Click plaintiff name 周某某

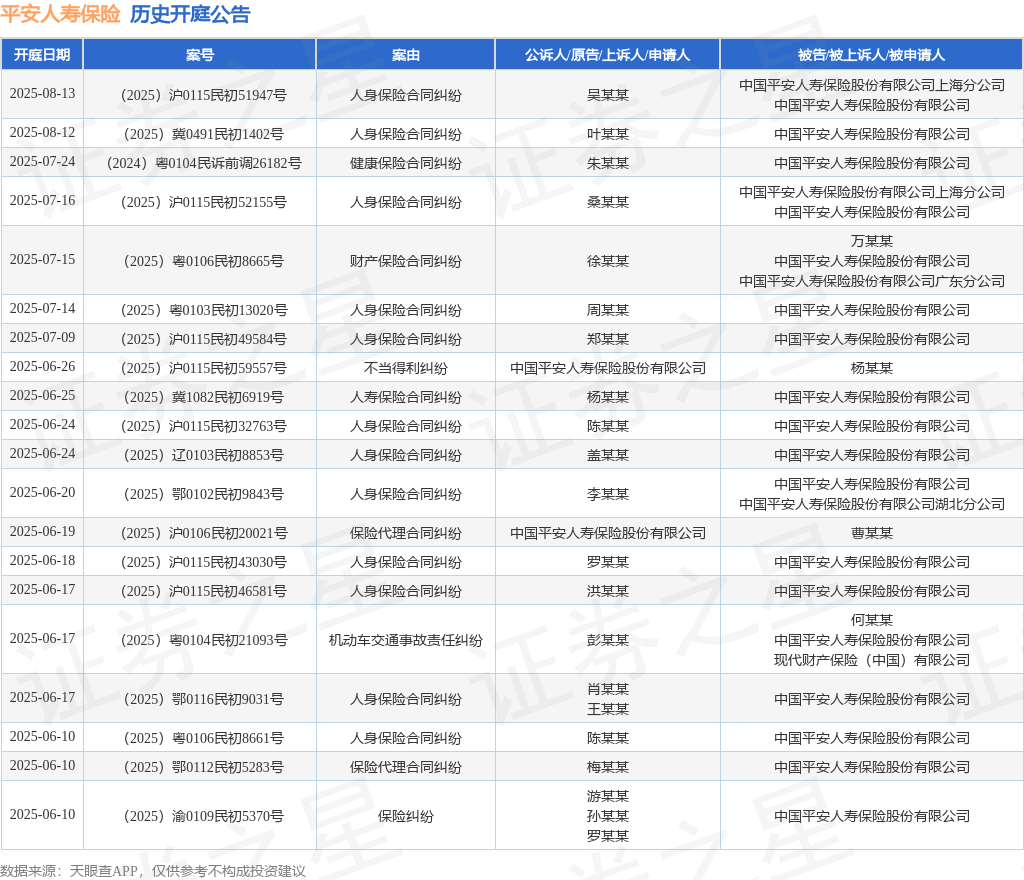(x=607, y=310)
